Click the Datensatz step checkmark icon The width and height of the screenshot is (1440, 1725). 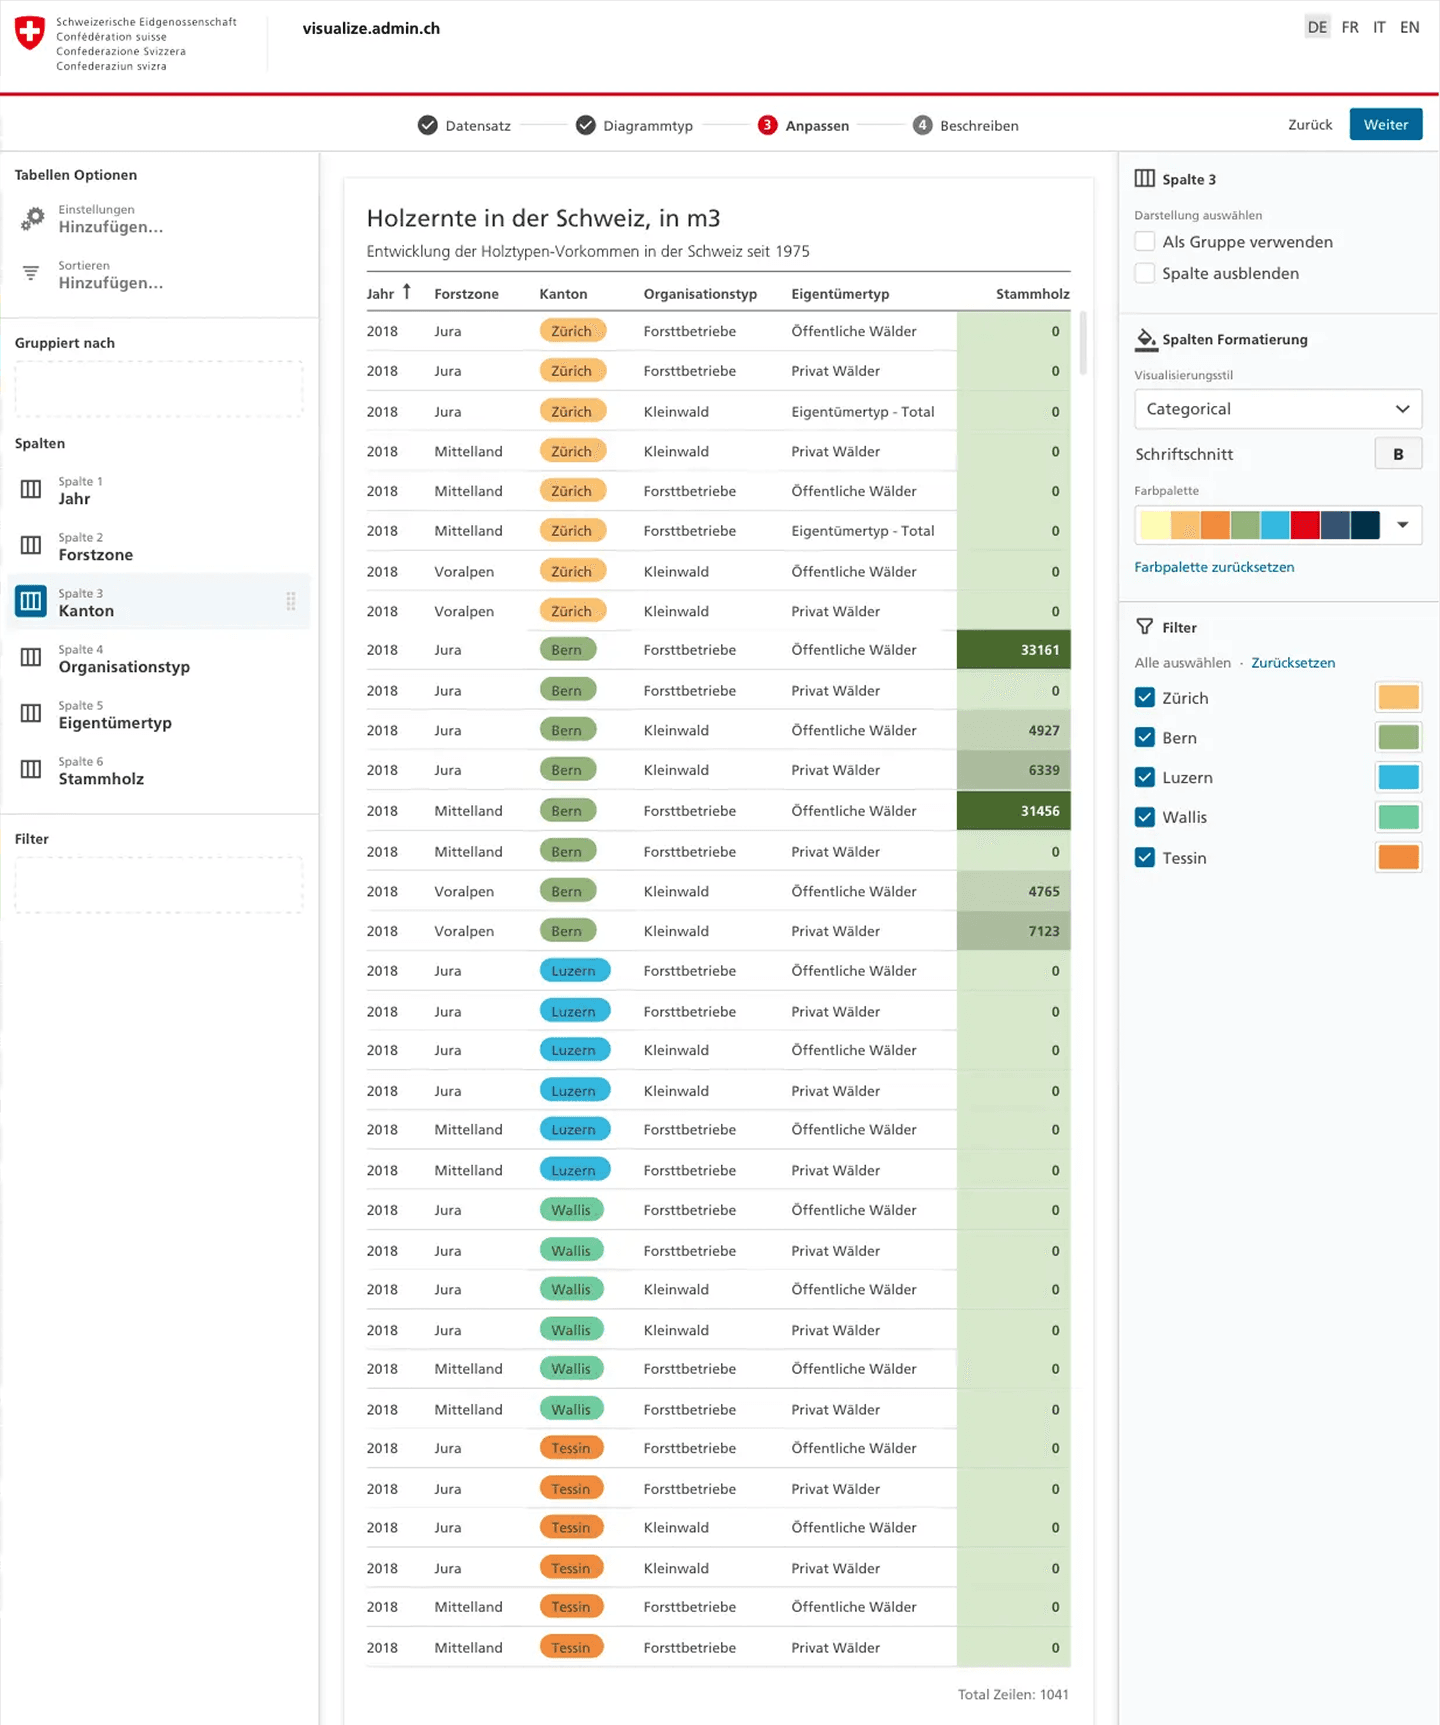428,126
